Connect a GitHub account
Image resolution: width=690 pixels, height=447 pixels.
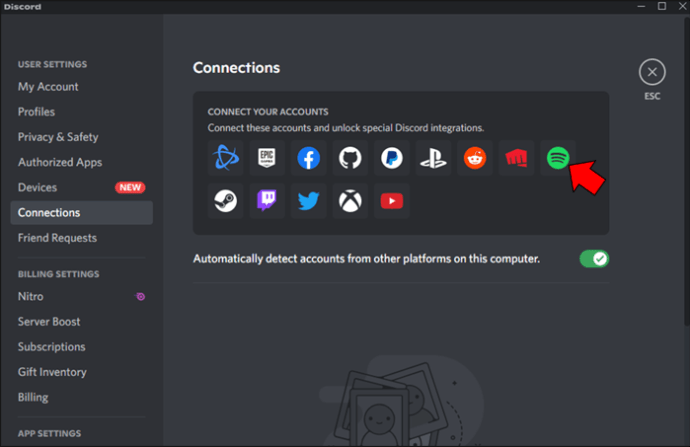click(350, 158)
